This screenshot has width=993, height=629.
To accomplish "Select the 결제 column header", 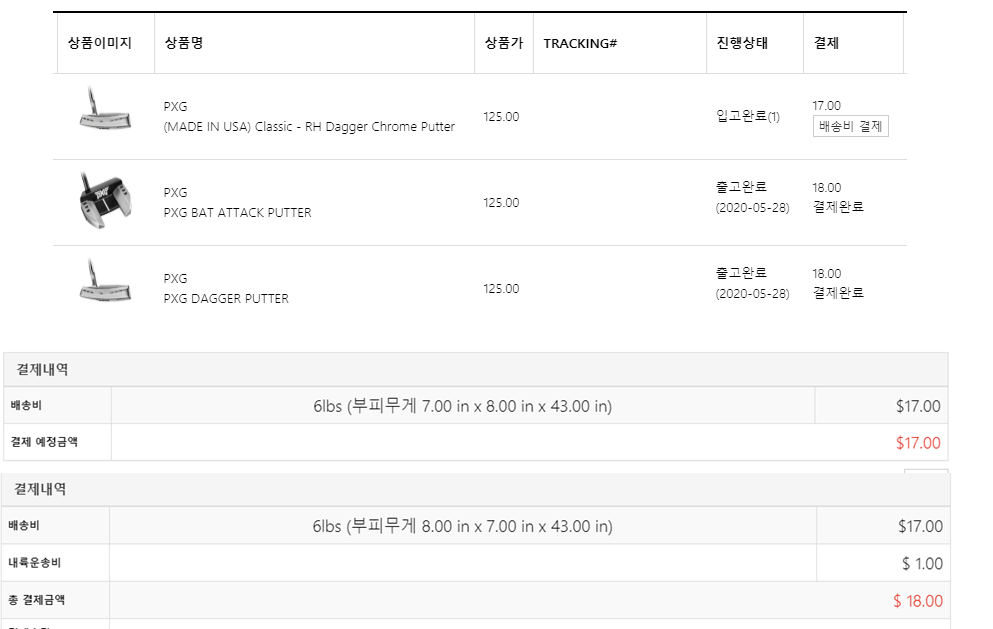I will [826, 43].
